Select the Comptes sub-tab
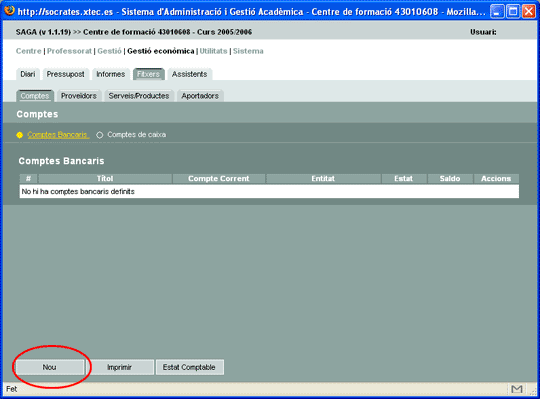This screenshot has width=540, height=399. [35, 96]
